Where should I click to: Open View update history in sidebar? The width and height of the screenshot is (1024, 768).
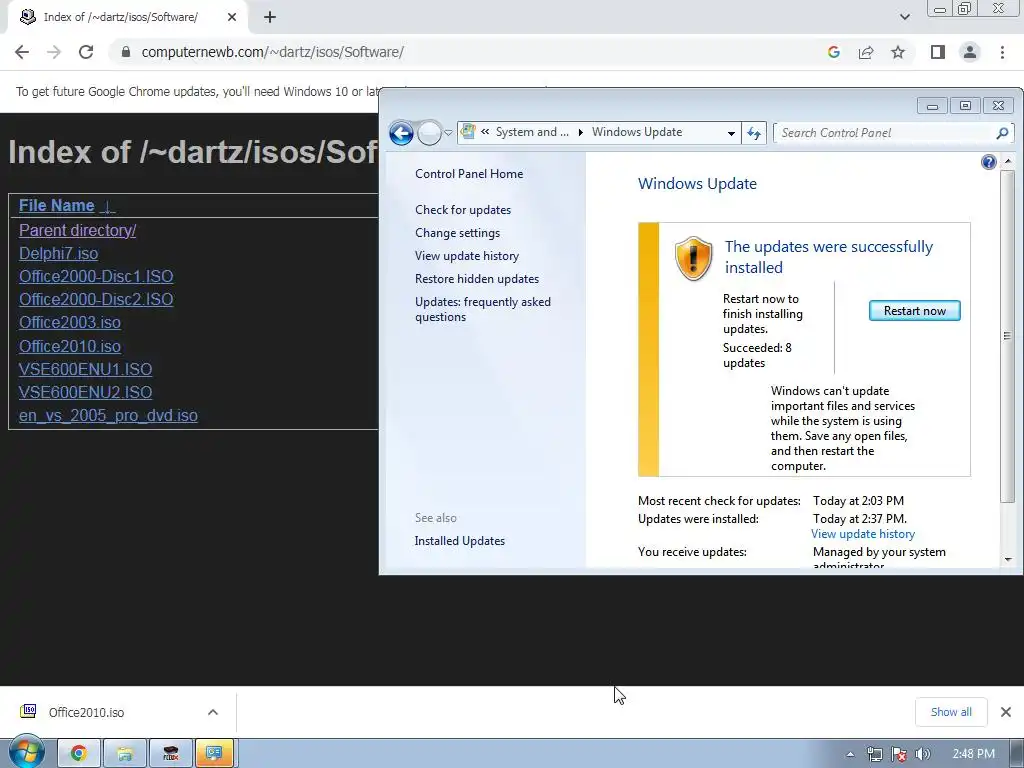[467, 256]
